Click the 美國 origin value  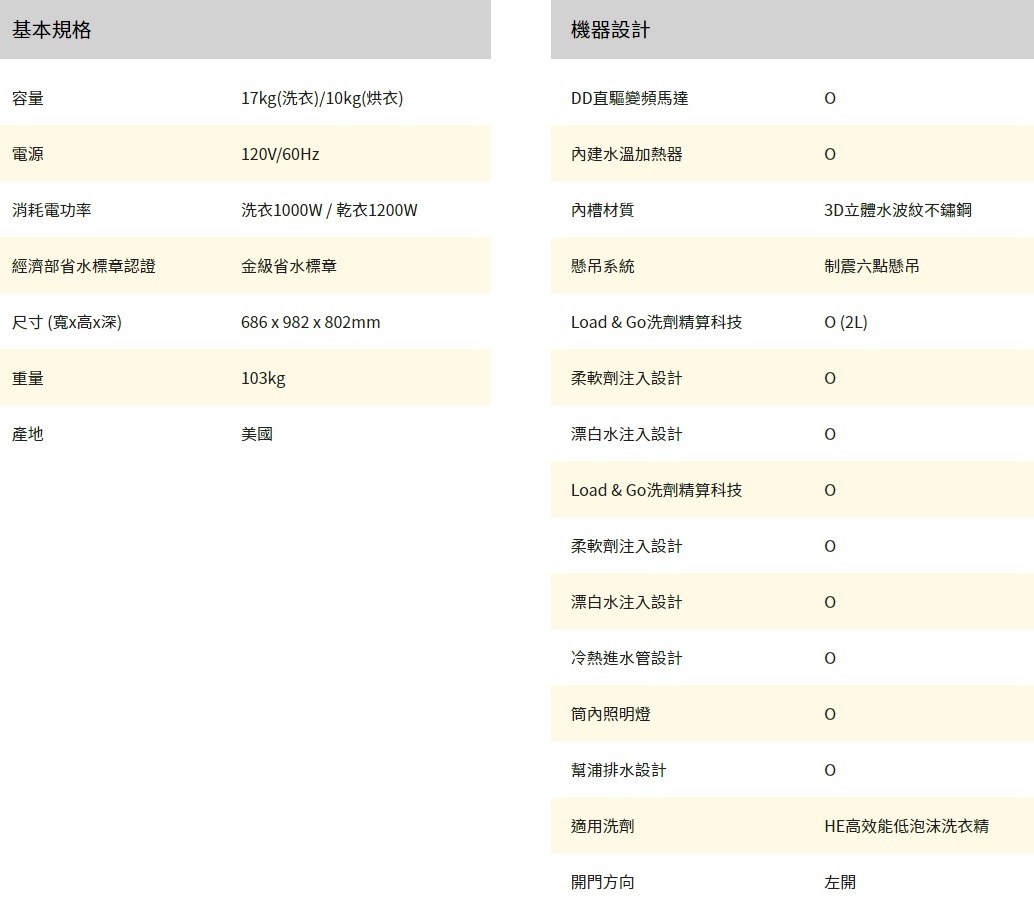(257, 434)
